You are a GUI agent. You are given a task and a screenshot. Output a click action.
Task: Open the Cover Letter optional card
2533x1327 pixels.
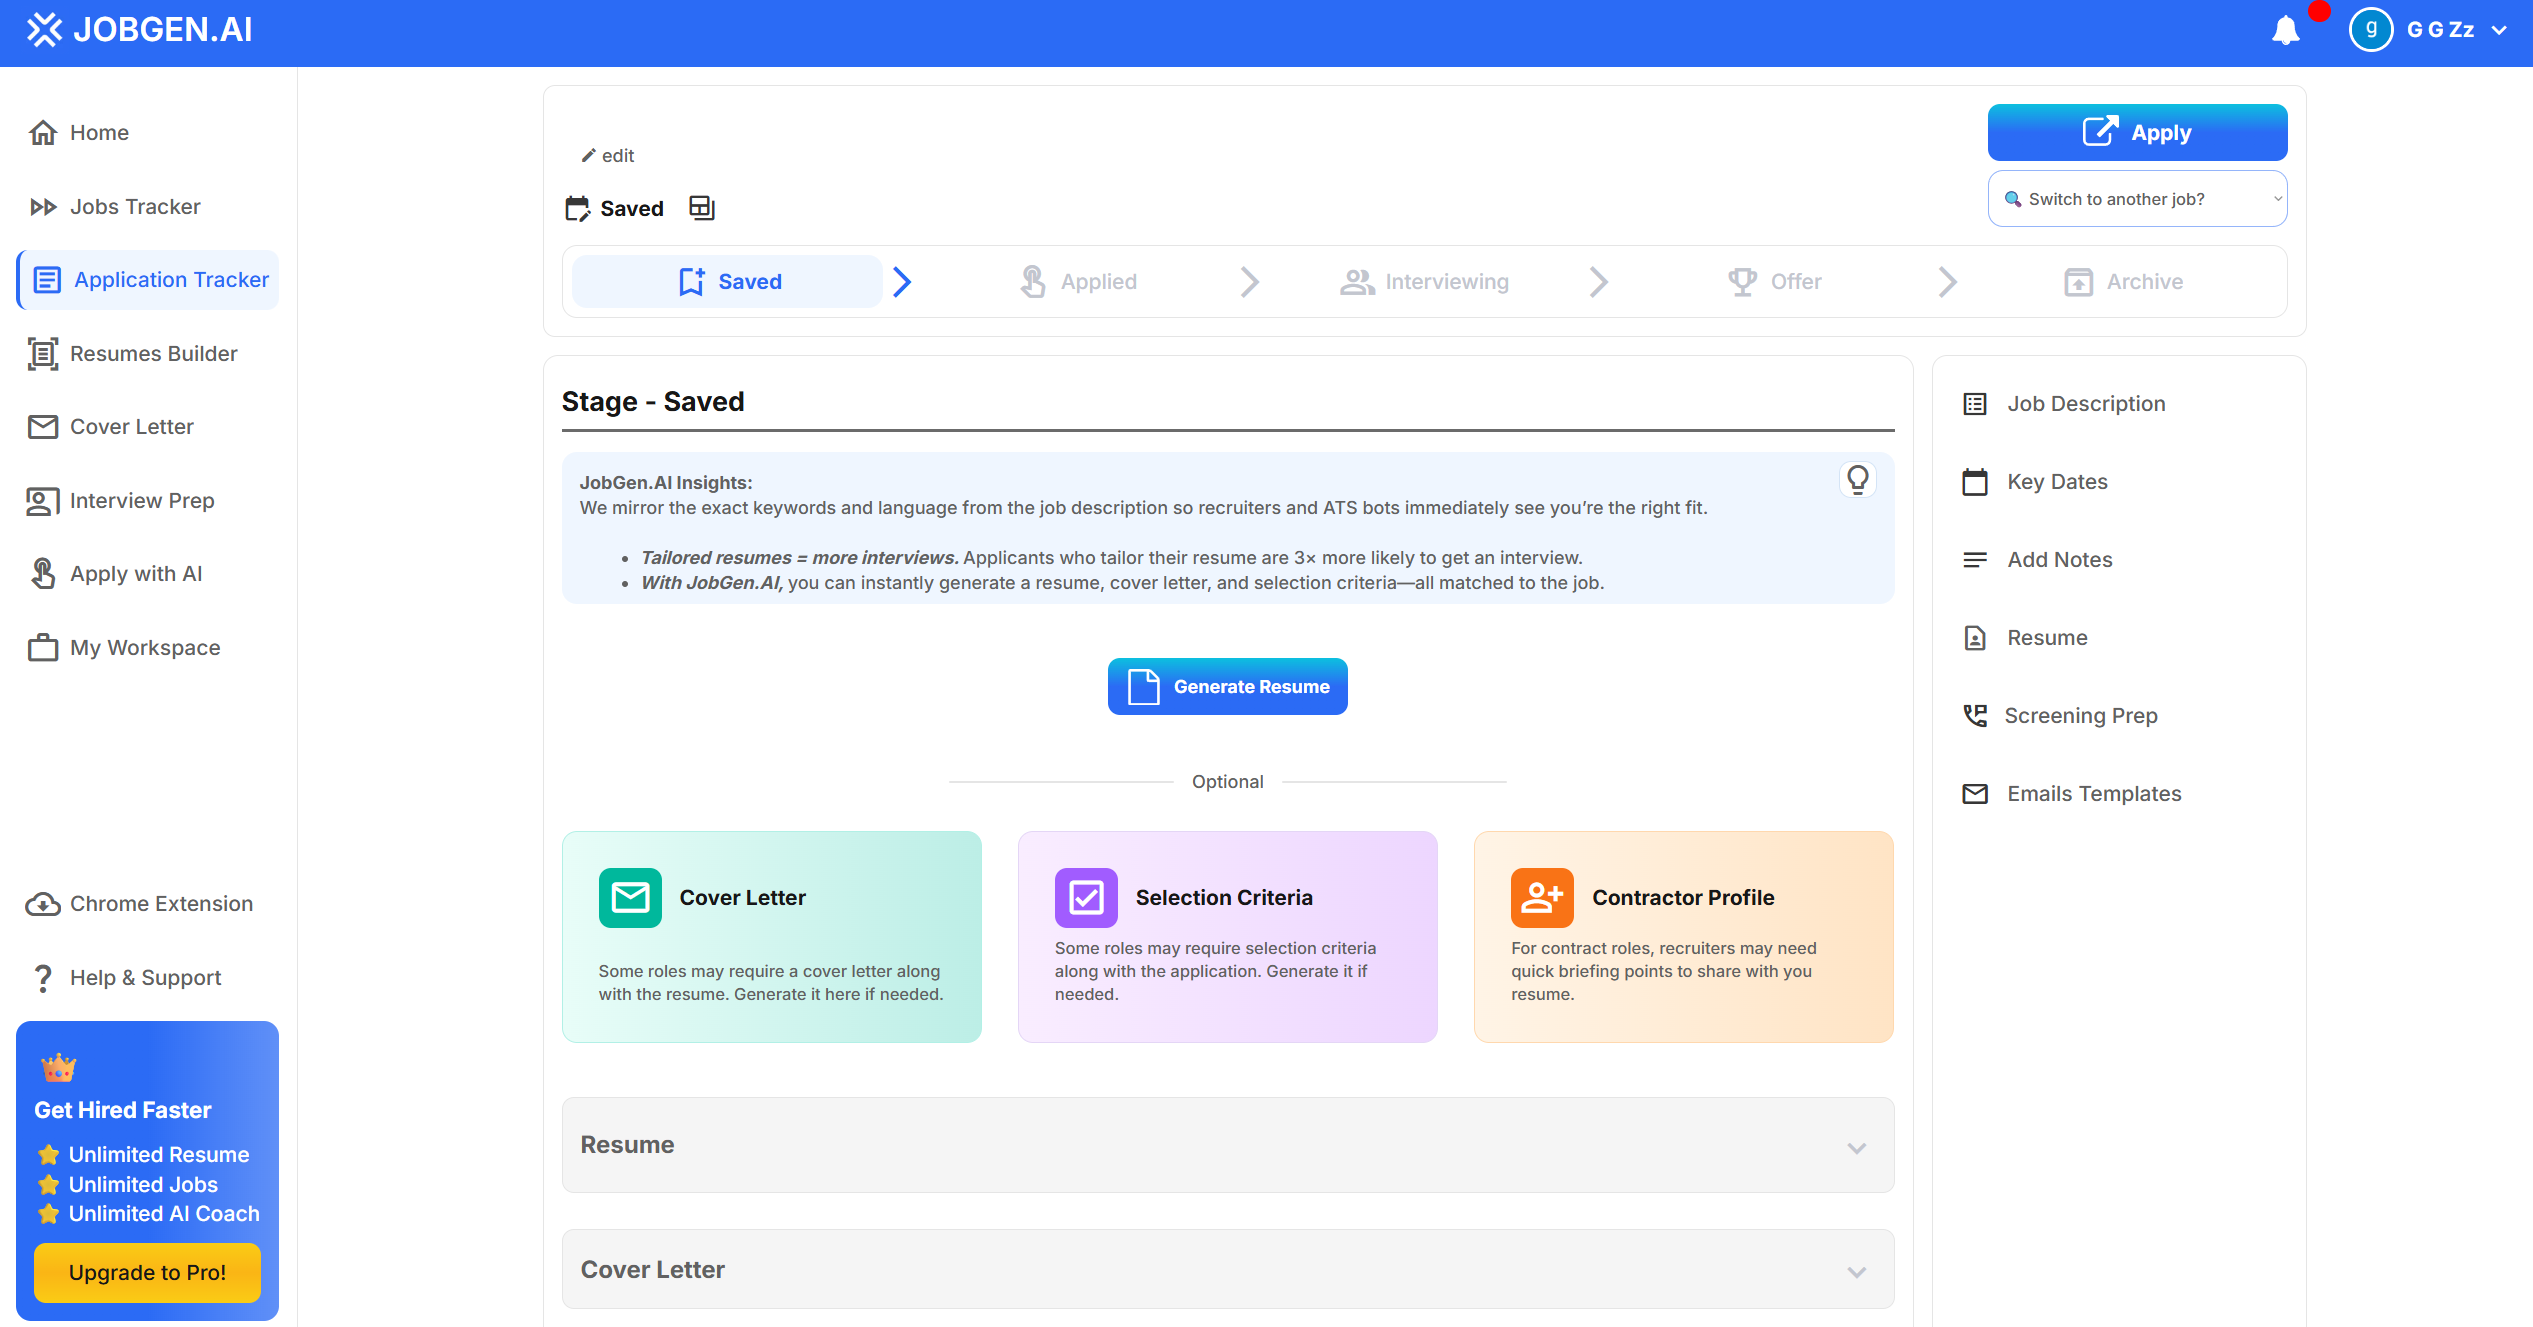click(x=771, y=937)
